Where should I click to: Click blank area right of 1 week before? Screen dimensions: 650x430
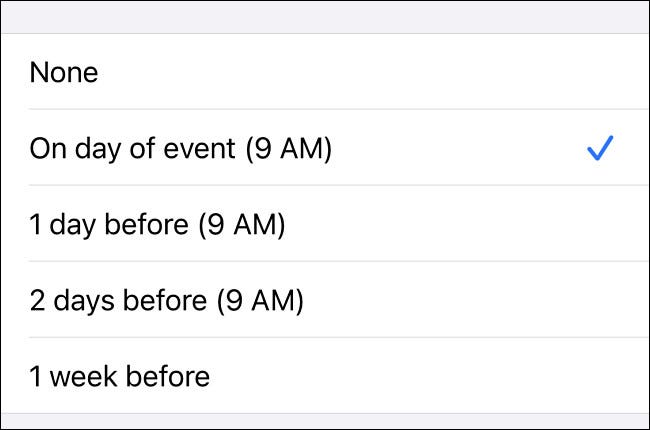click(450, 376)
